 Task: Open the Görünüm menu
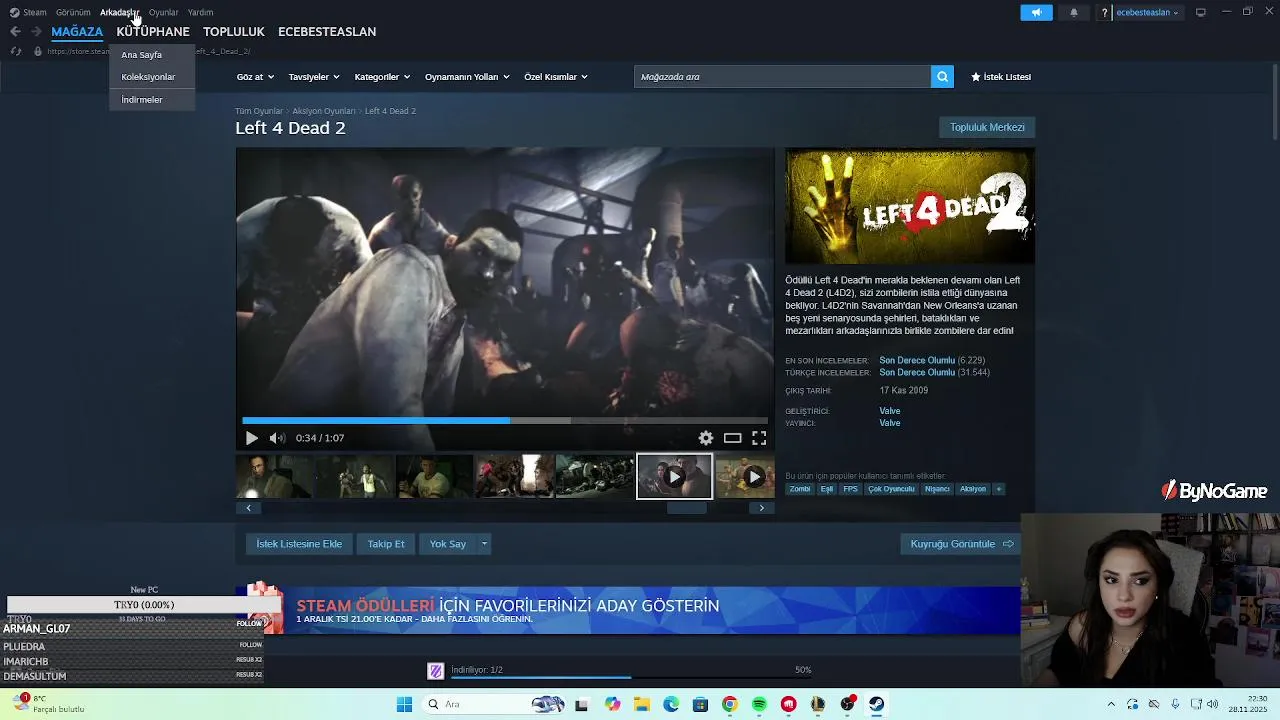(73, 12)
